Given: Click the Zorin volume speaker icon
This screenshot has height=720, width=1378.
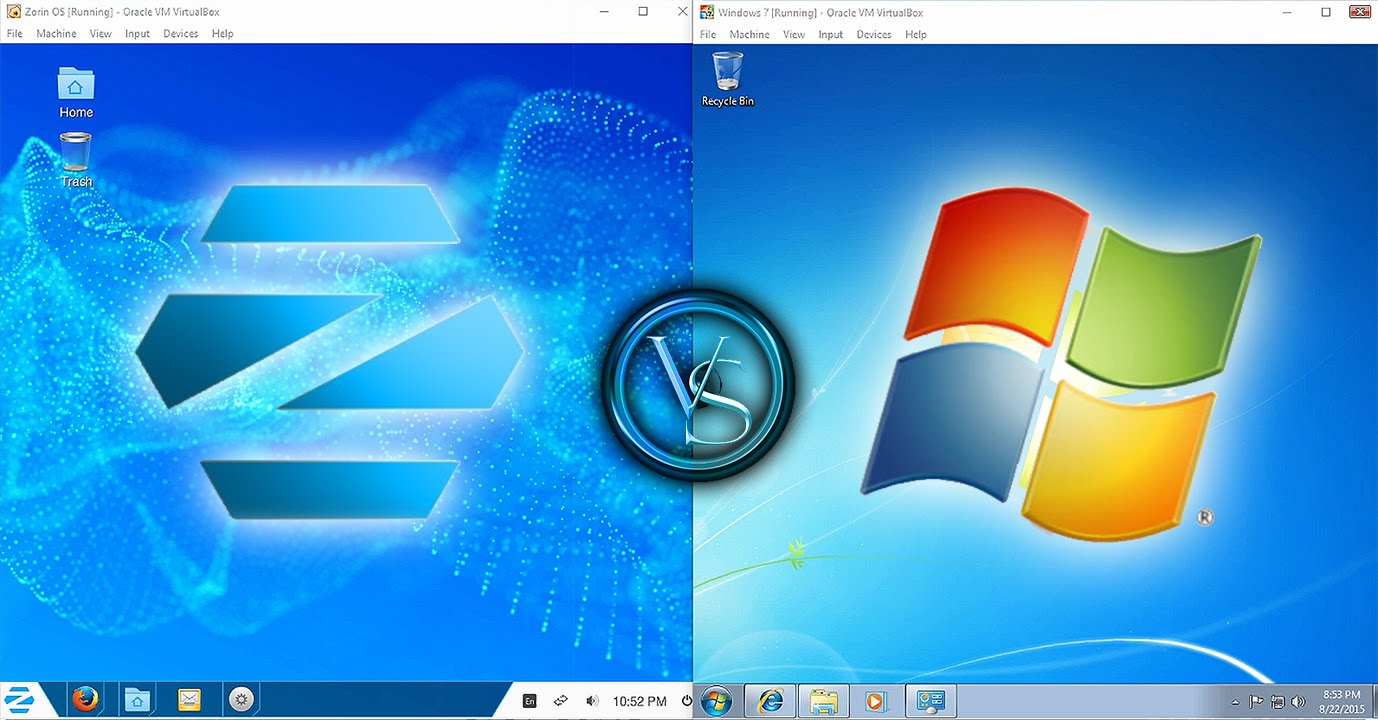Looking at the screenshot, I should click(x=592, y=701).
